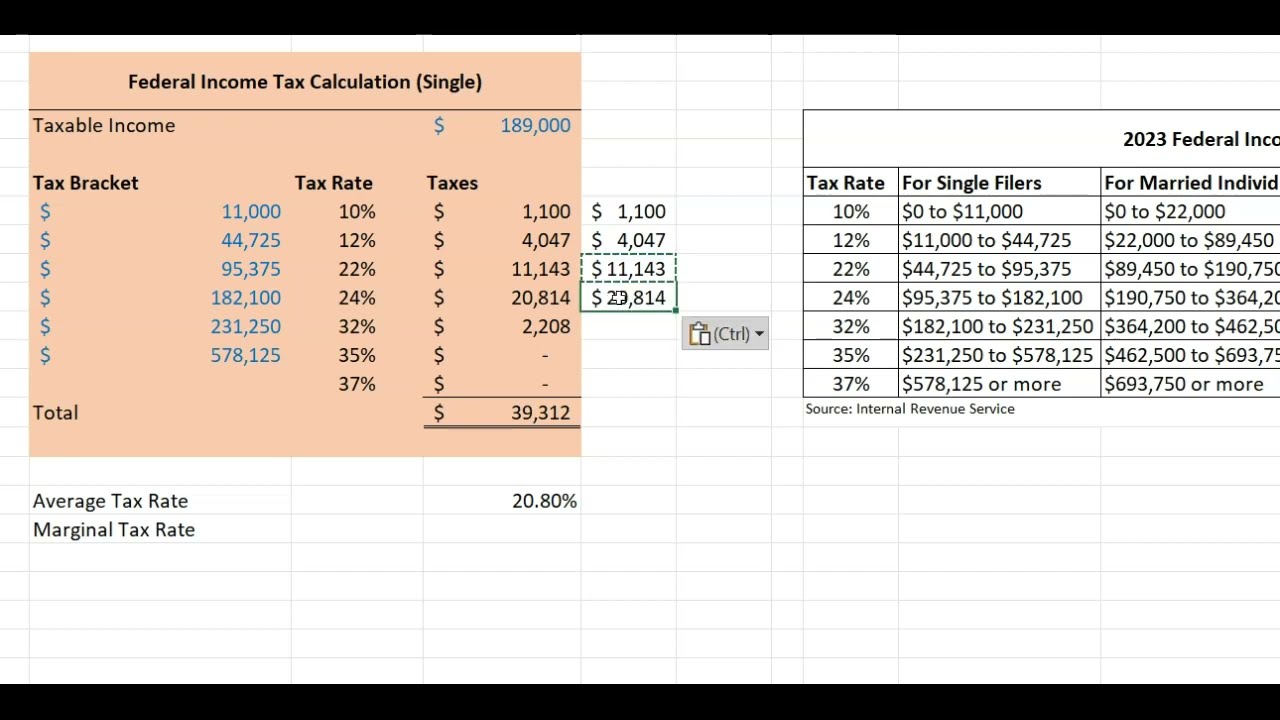Select the For Single Filers header cell
Viewport: 1280px width, 720px height.
click(x=999, y=183)
